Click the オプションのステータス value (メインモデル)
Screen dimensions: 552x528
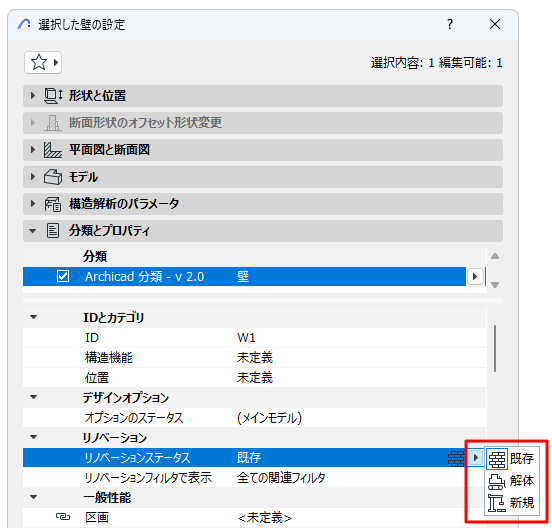[270, 418]
